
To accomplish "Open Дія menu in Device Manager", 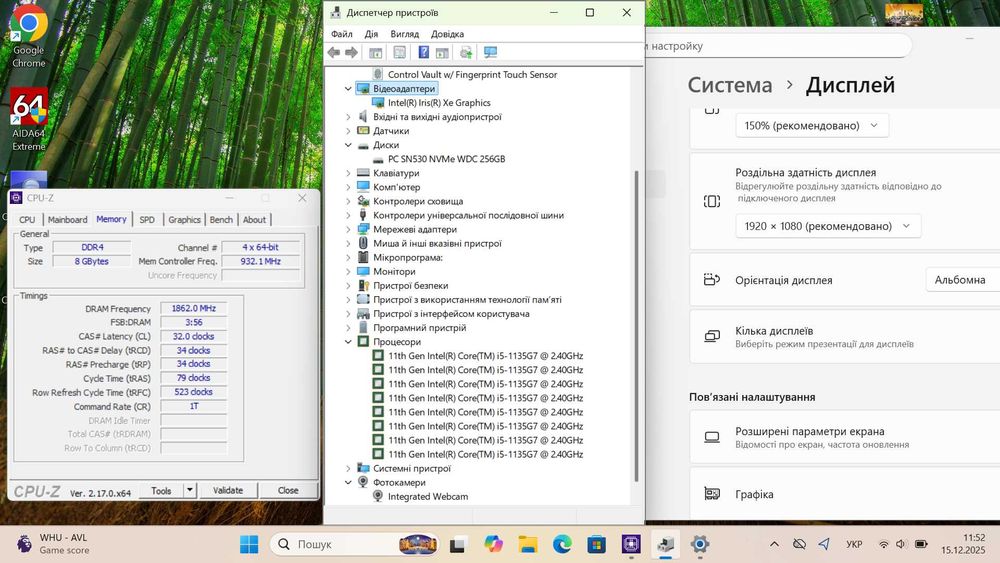I will pos(371,34).
